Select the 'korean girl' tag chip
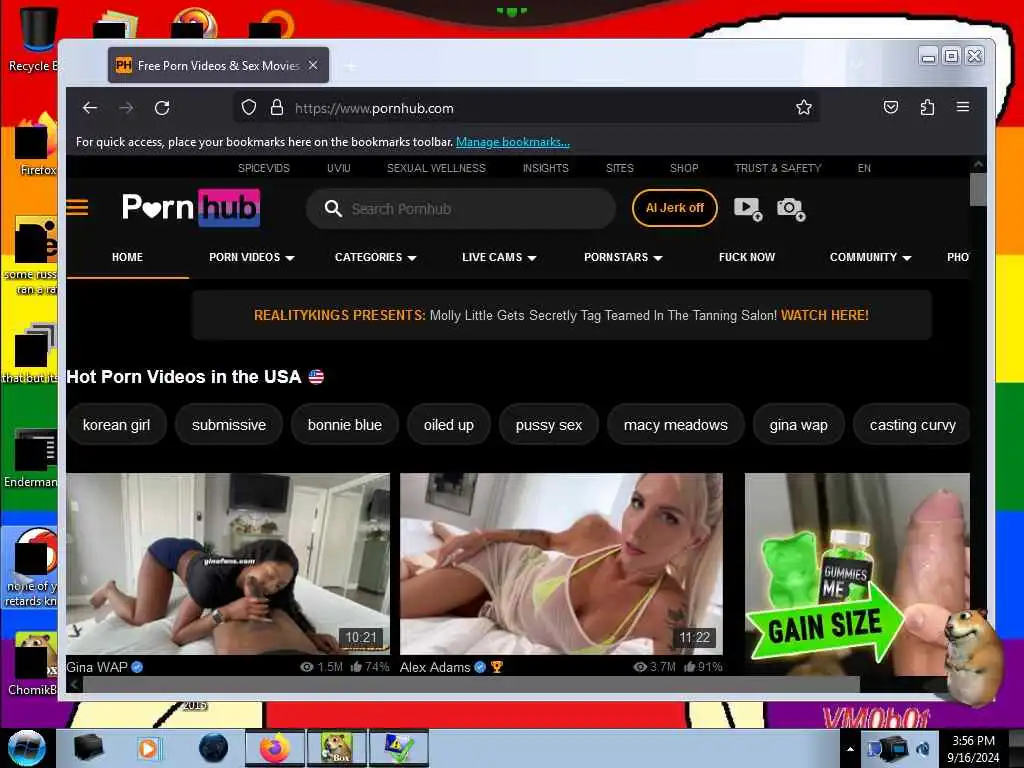The image size is (1024, 768). coord(116,425)
